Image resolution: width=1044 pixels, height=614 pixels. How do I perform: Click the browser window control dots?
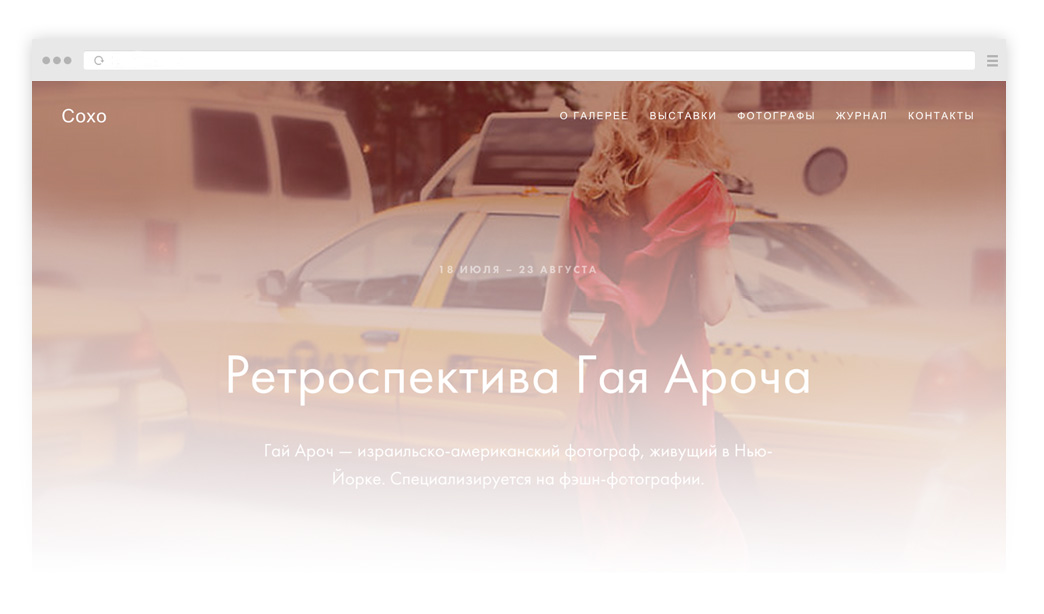tap(57, 61)
